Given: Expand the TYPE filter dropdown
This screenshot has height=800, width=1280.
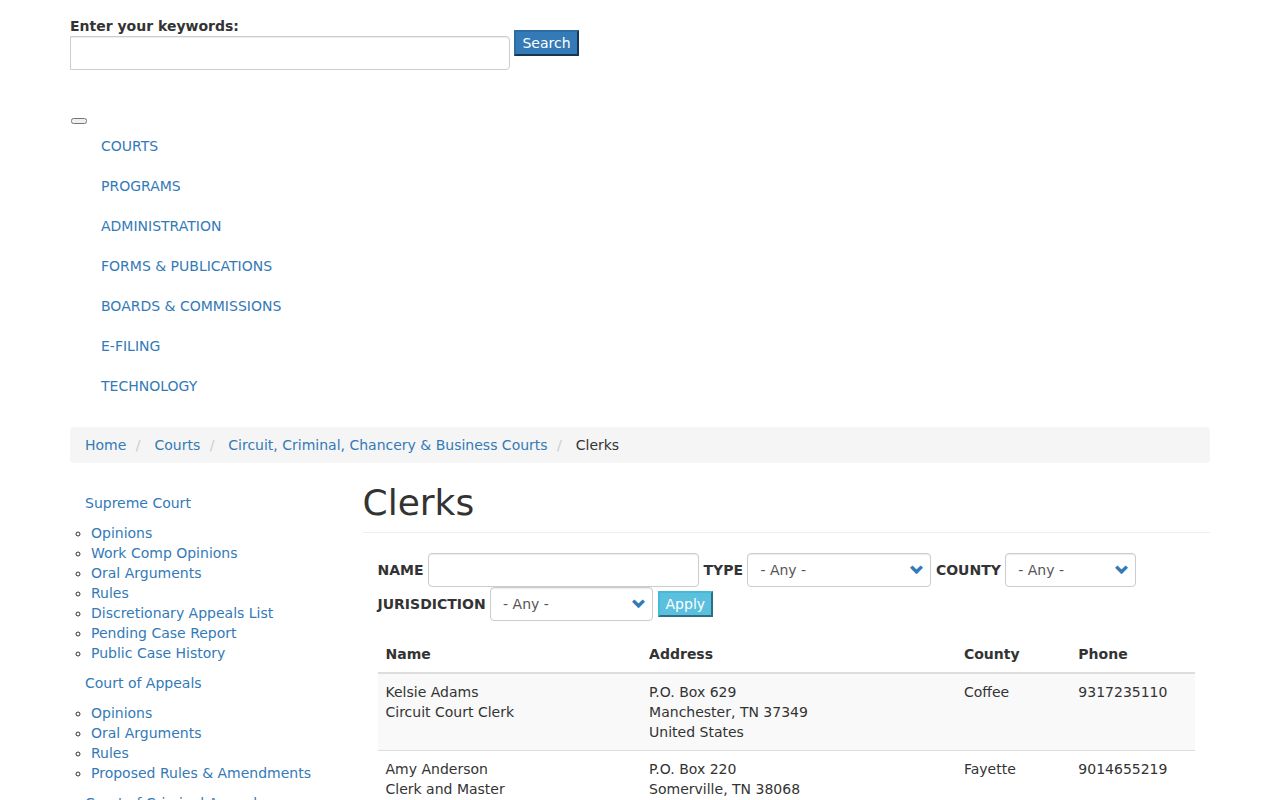Looking at the screenshot, I should pos(839,570).
